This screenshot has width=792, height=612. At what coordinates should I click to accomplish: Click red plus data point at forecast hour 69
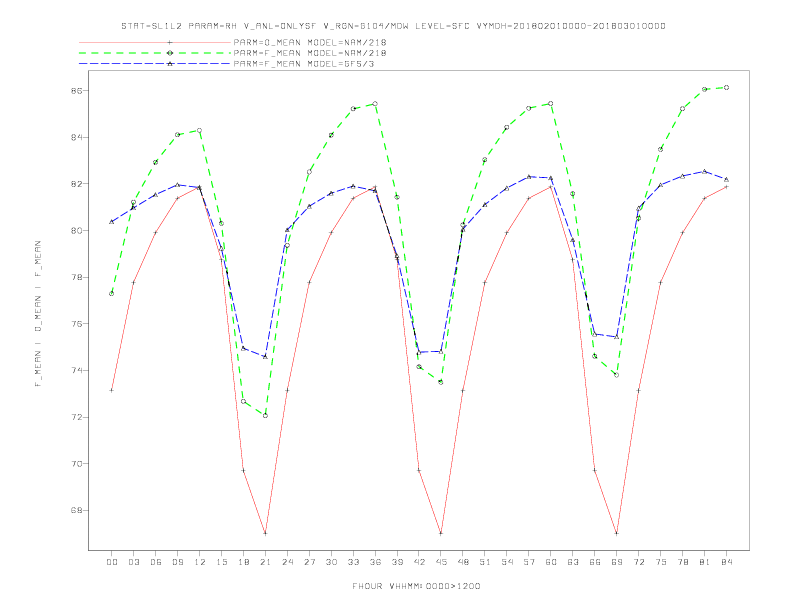point(617,533)
